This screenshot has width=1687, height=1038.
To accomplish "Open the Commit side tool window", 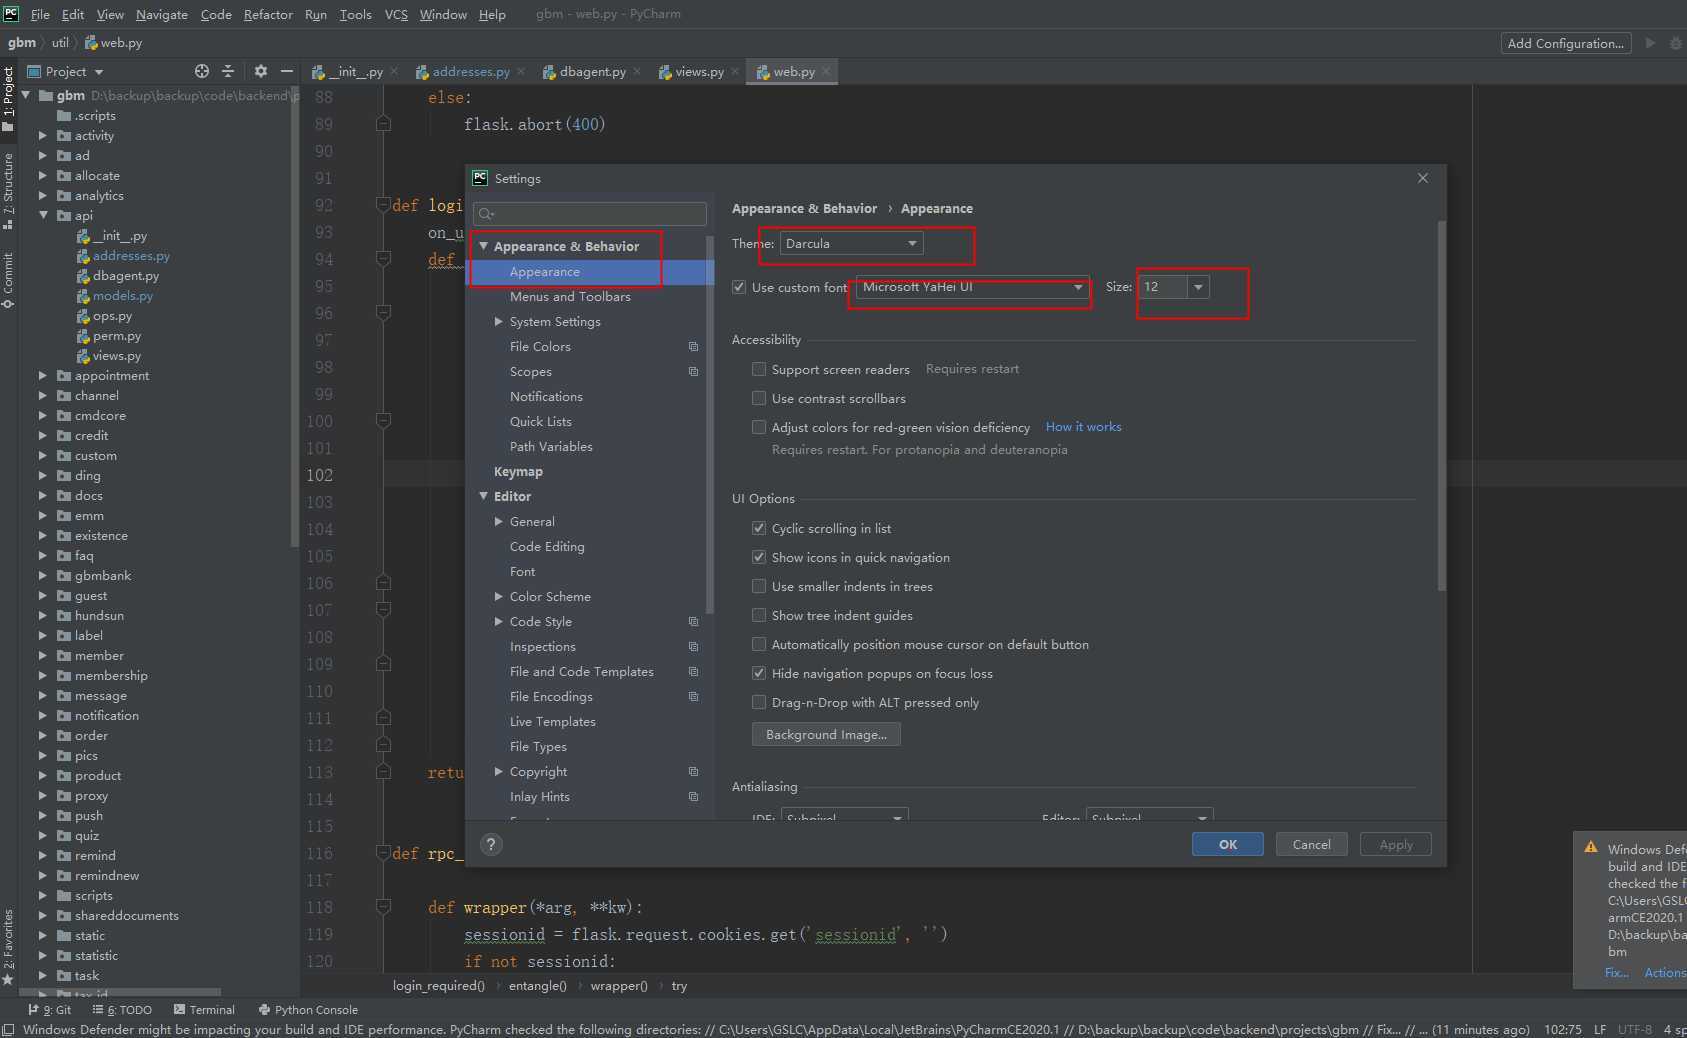I will tap(8, 280).
